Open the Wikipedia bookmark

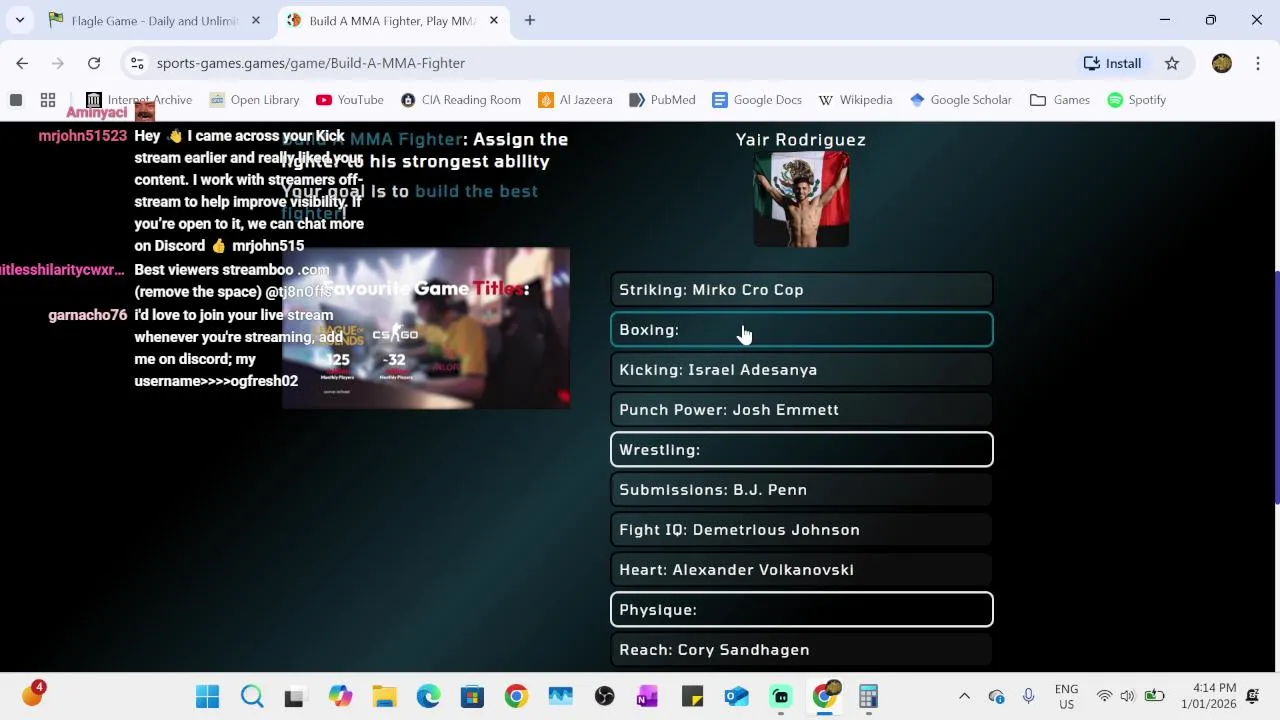[x=855, y=100]
